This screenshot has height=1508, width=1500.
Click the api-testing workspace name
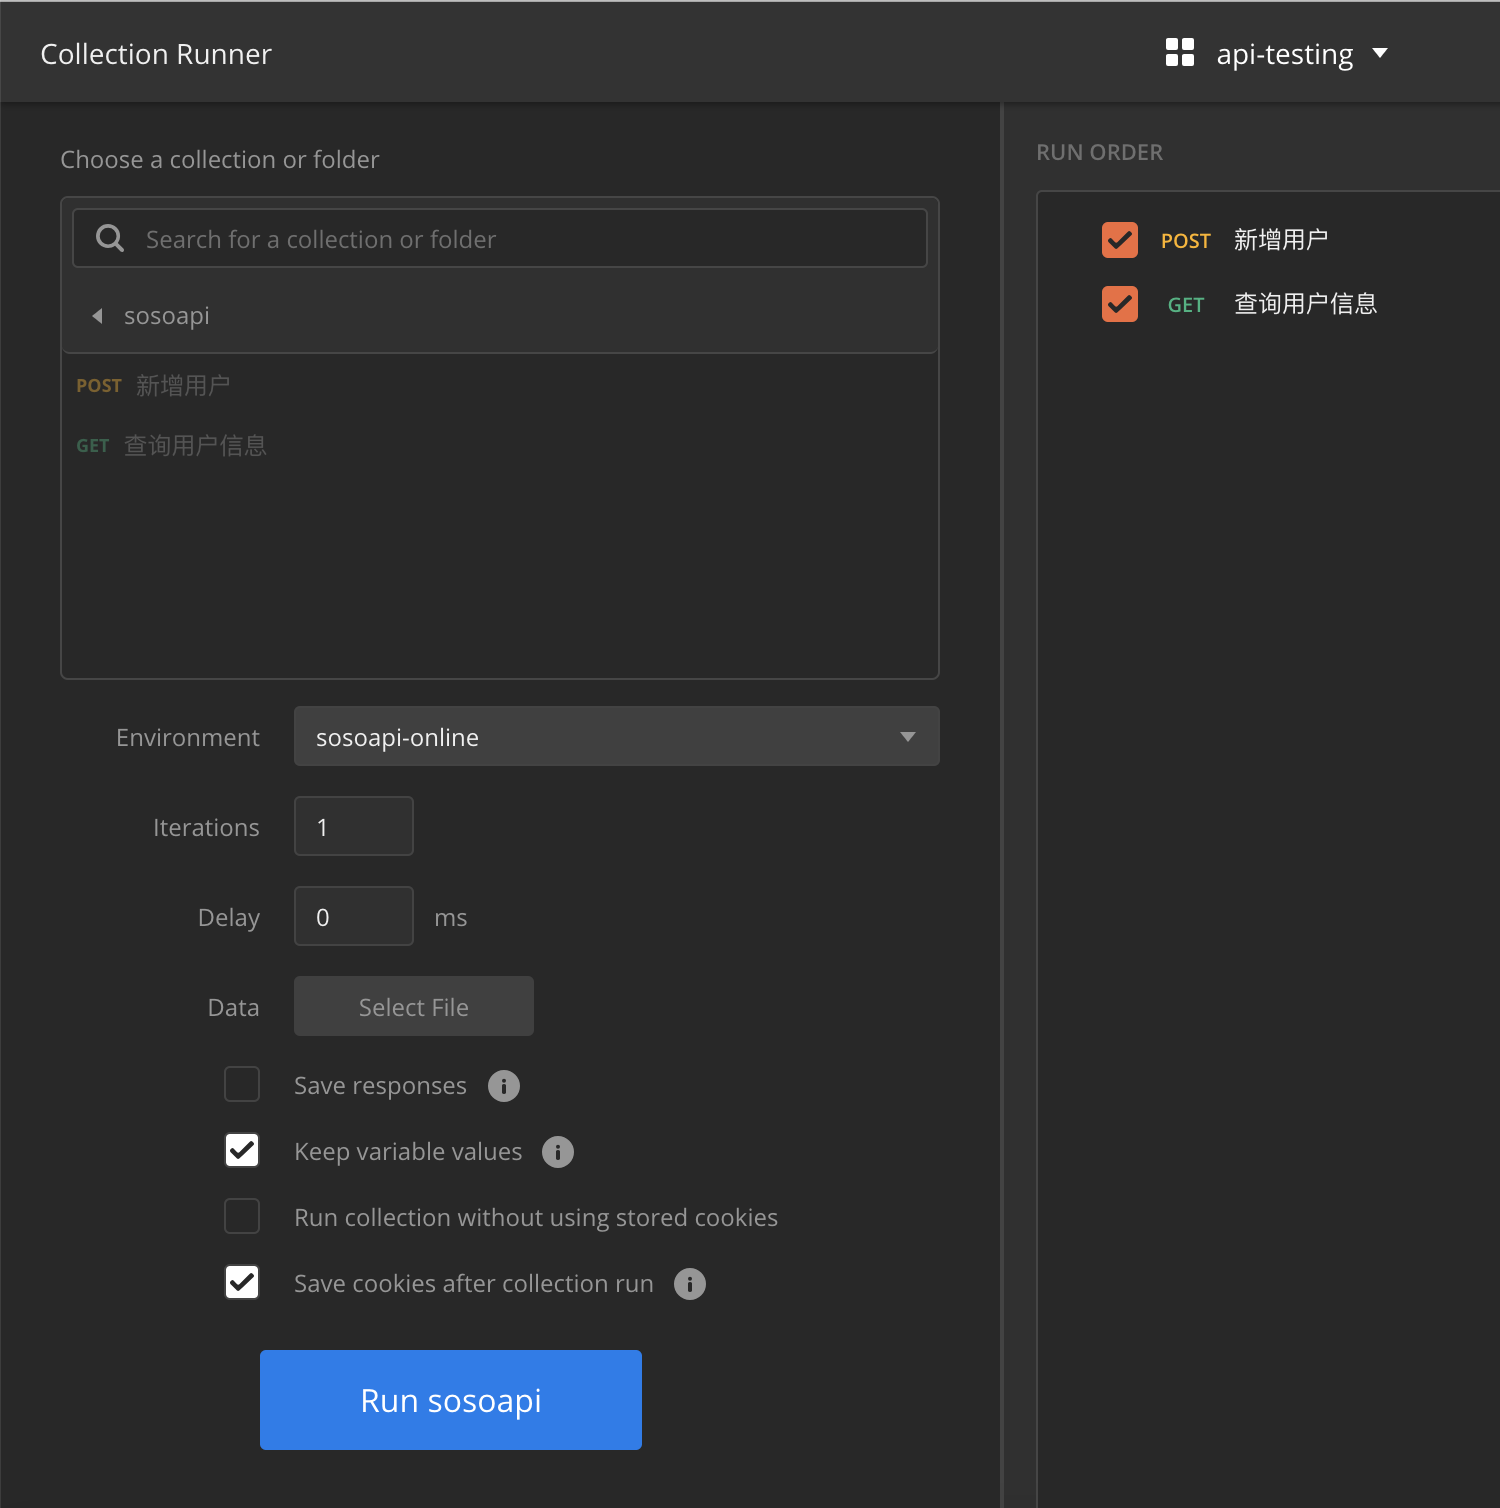click(1285, 54)
